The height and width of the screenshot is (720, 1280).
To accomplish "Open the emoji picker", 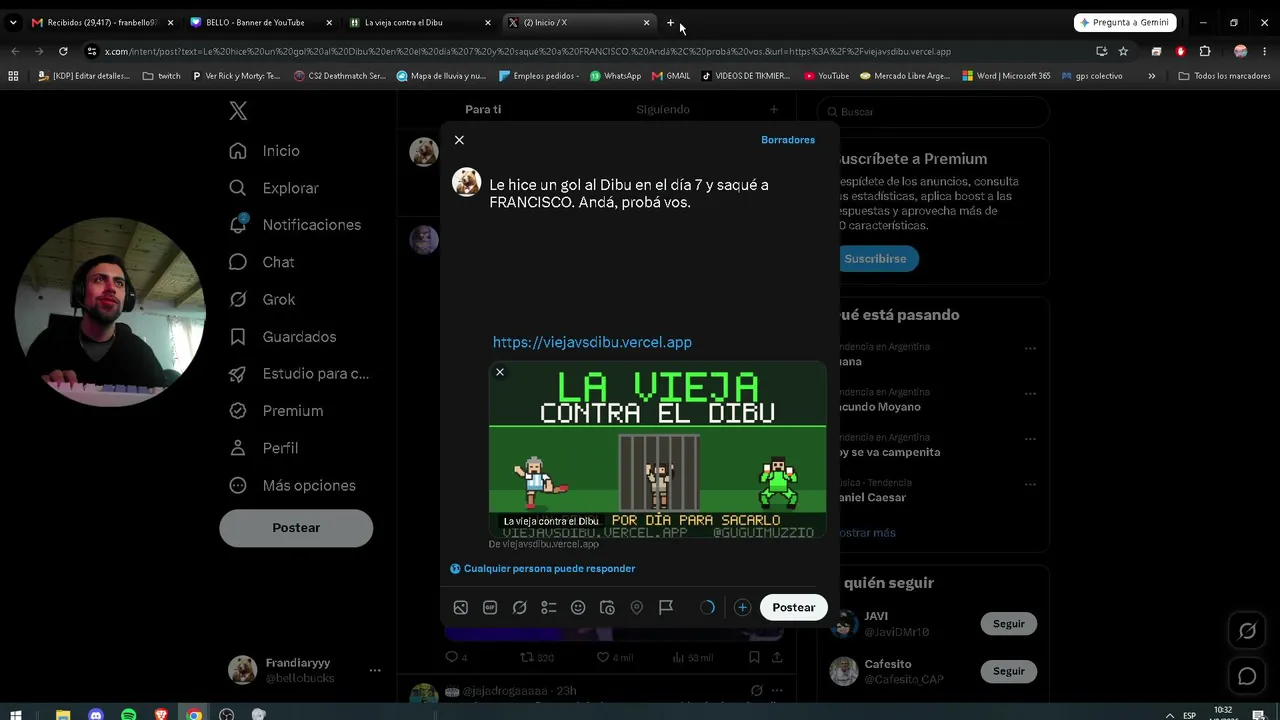I will point(578,607).
